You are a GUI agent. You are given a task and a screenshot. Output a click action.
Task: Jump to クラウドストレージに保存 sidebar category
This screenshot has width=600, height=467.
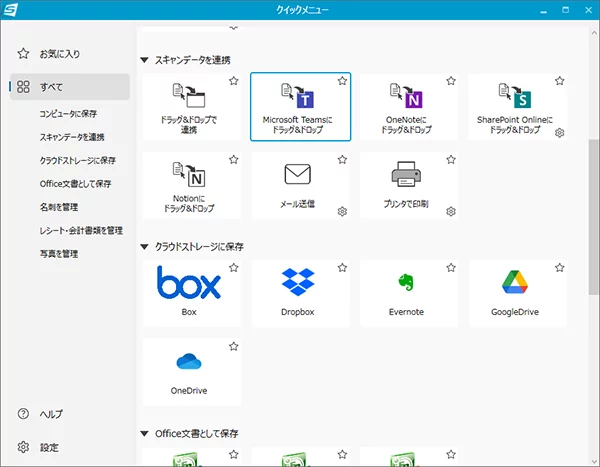78,160
